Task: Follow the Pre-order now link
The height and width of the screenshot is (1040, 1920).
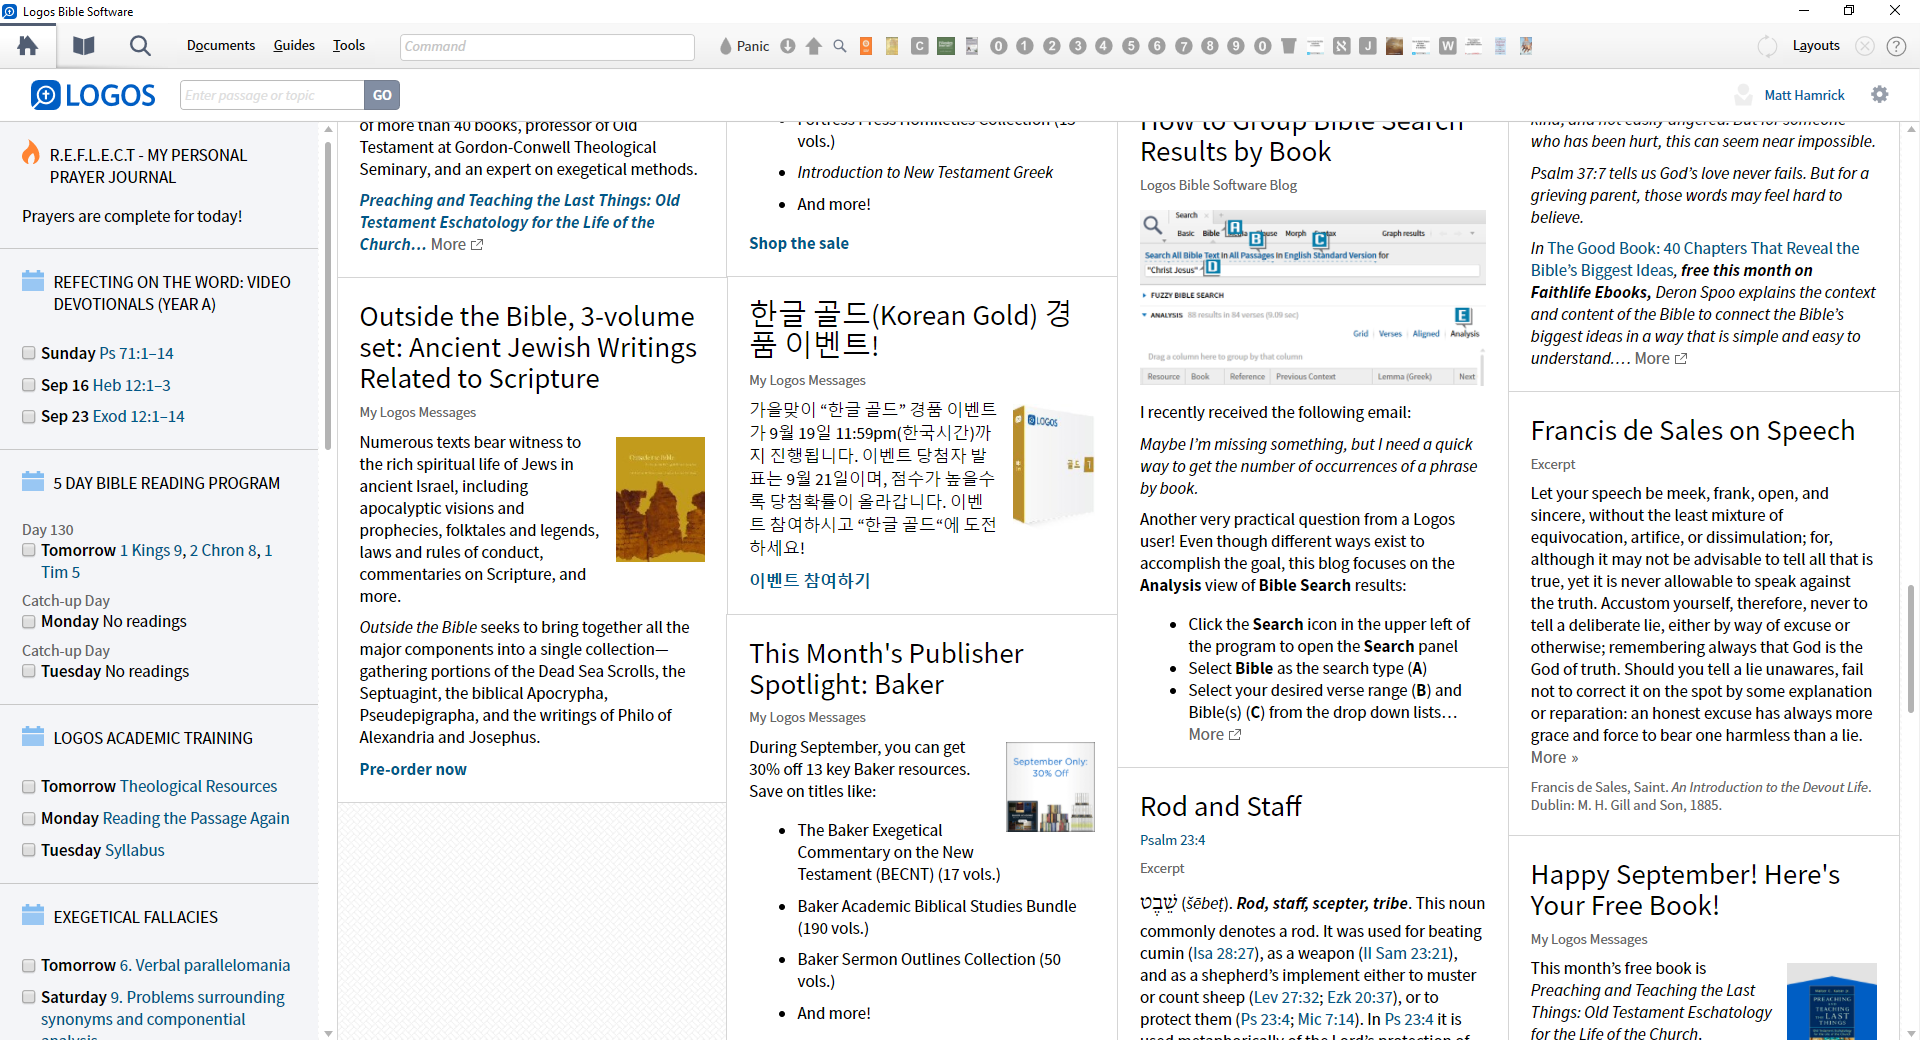Action: [413, 769]
